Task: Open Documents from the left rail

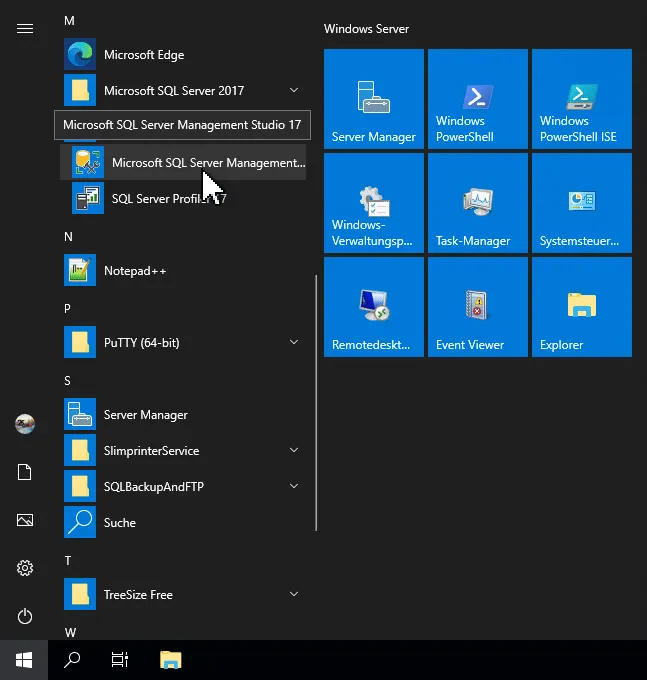Action: 25,472
